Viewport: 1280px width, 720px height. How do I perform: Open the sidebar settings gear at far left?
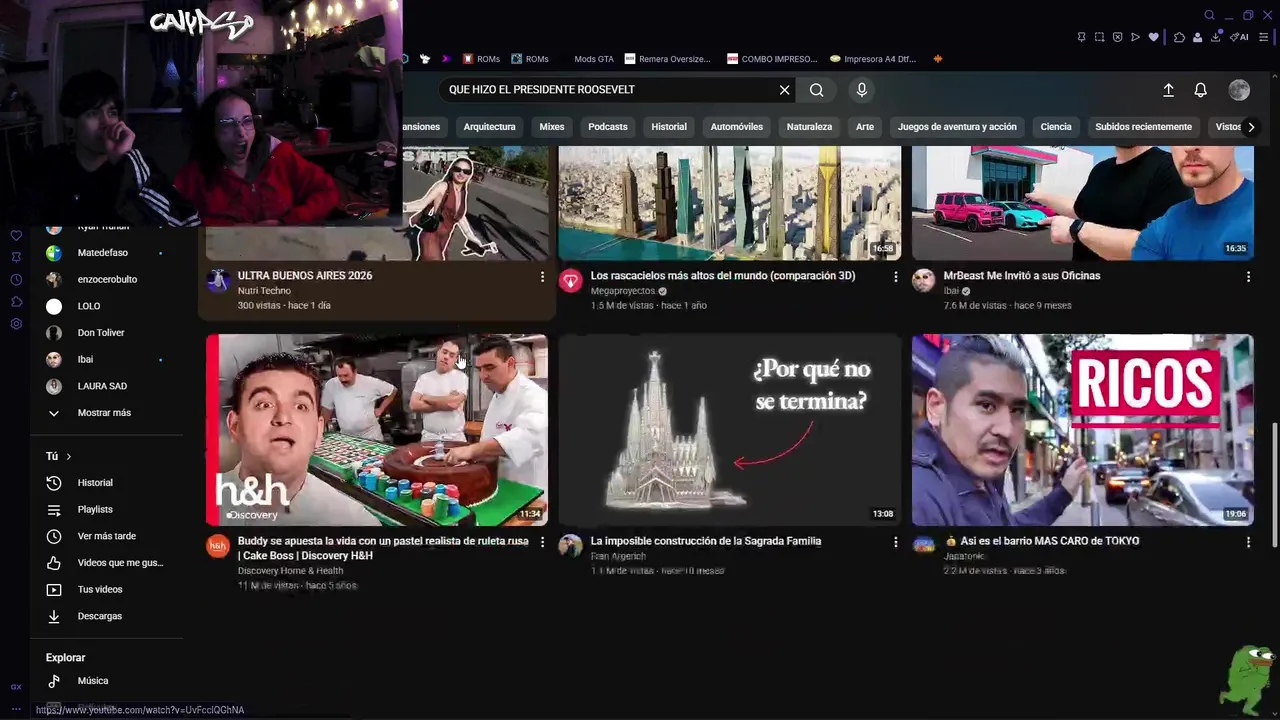tap(16, 324)
